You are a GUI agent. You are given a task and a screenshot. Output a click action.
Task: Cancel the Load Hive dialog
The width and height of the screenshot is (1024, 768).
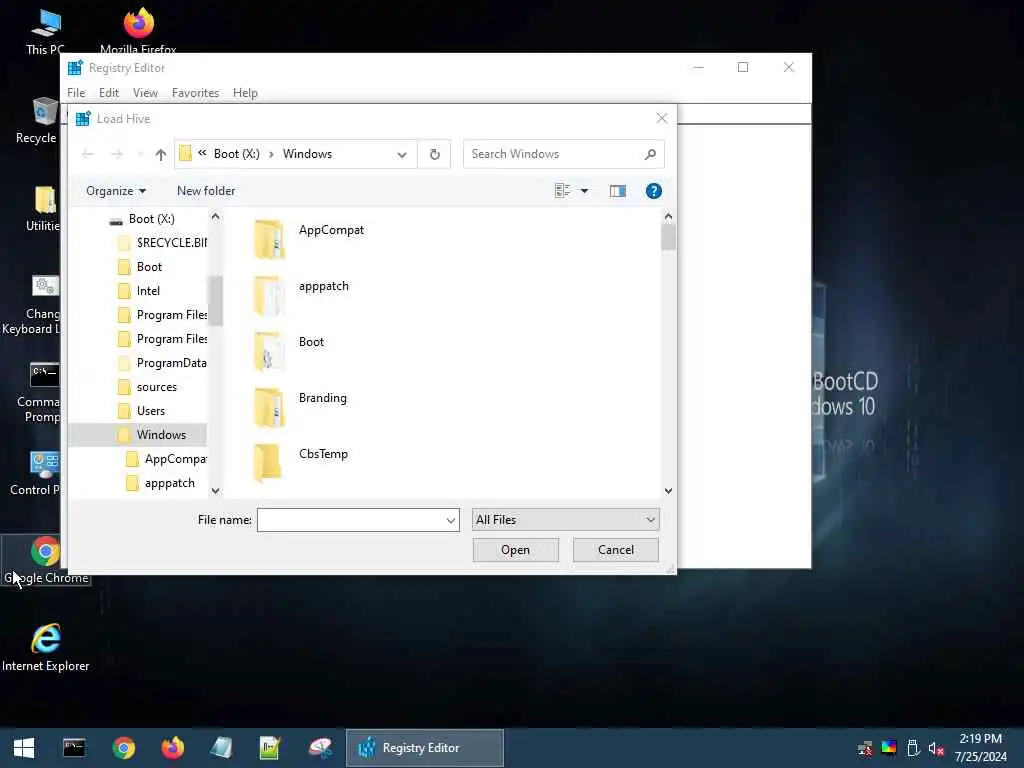616,550
